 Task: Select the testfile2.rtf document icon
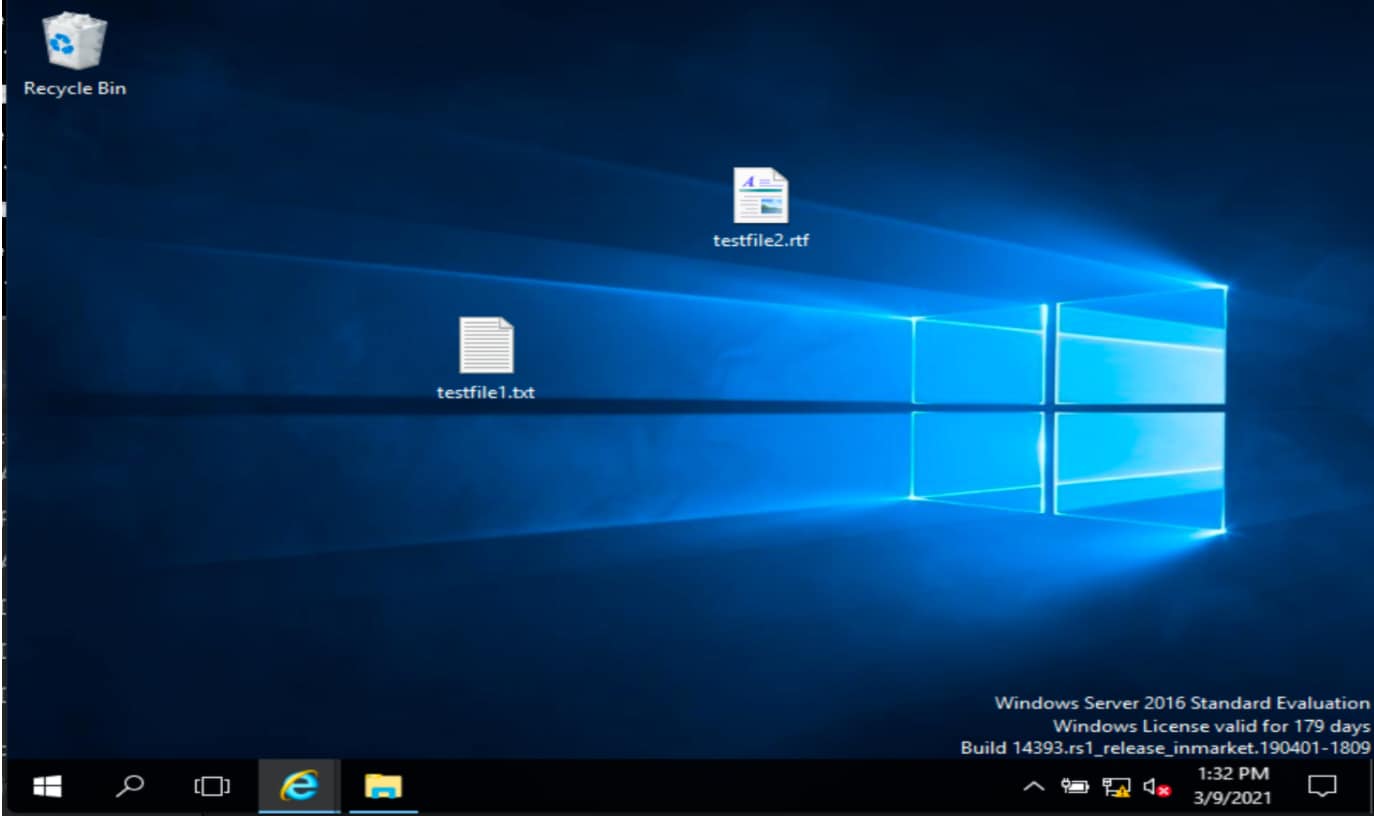pos(760,196)
